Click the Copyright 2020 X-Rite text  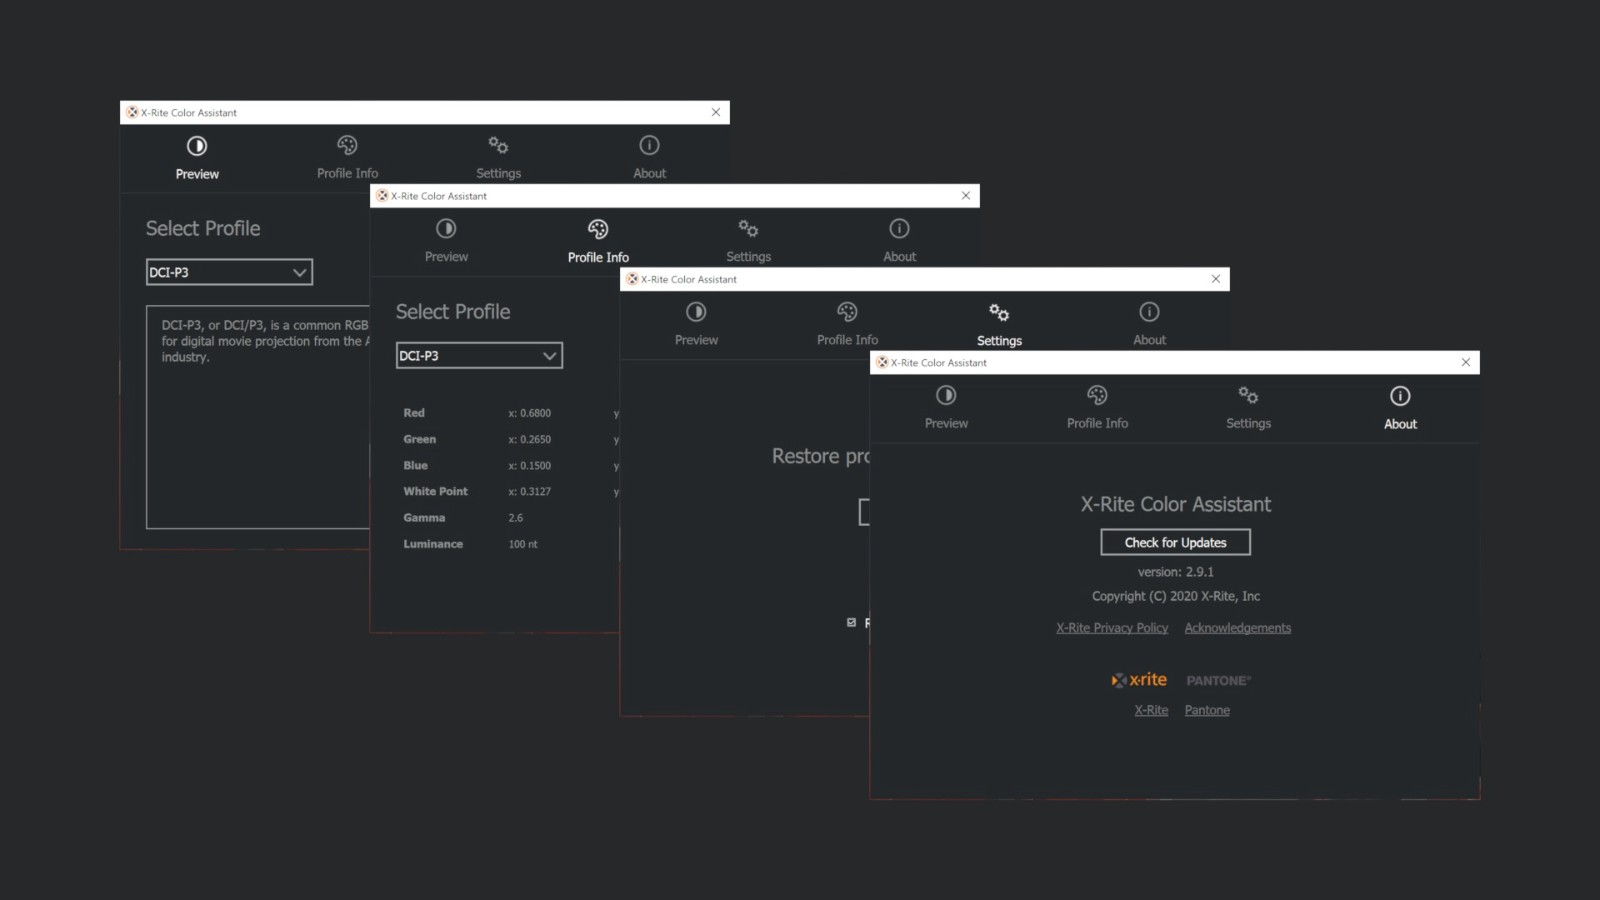click(x=1175, y=596)
